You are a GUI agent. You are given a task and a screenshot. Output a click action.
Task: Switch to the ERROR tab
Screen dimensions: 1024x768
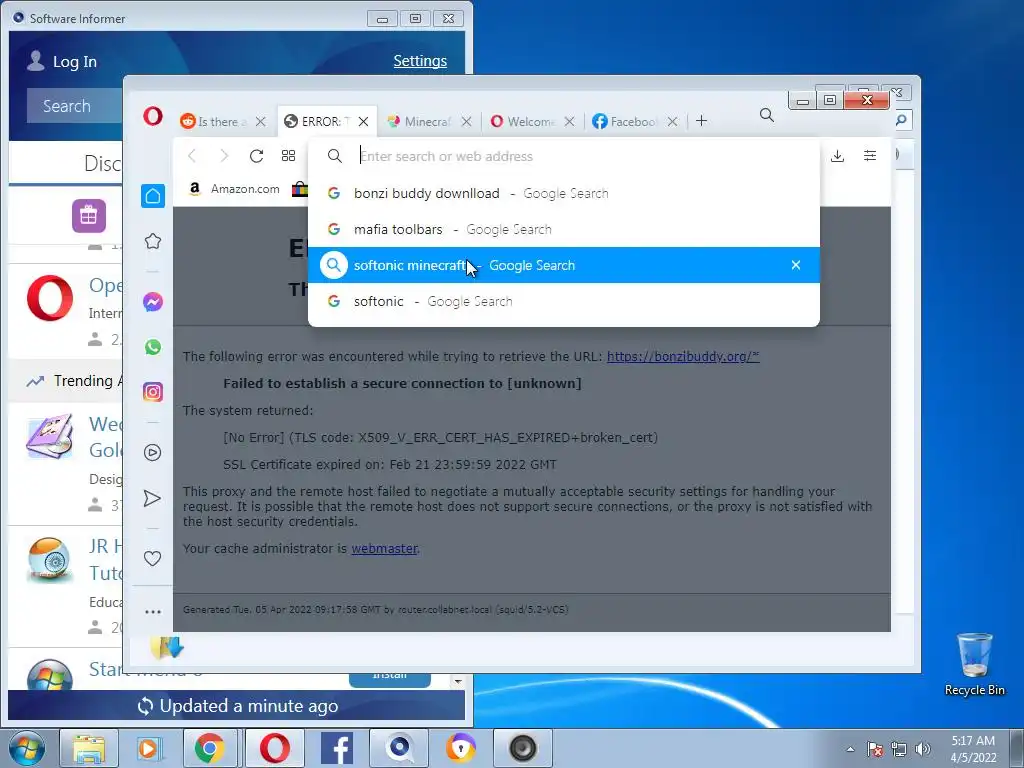pyautogui.click(x=318, y=121)
